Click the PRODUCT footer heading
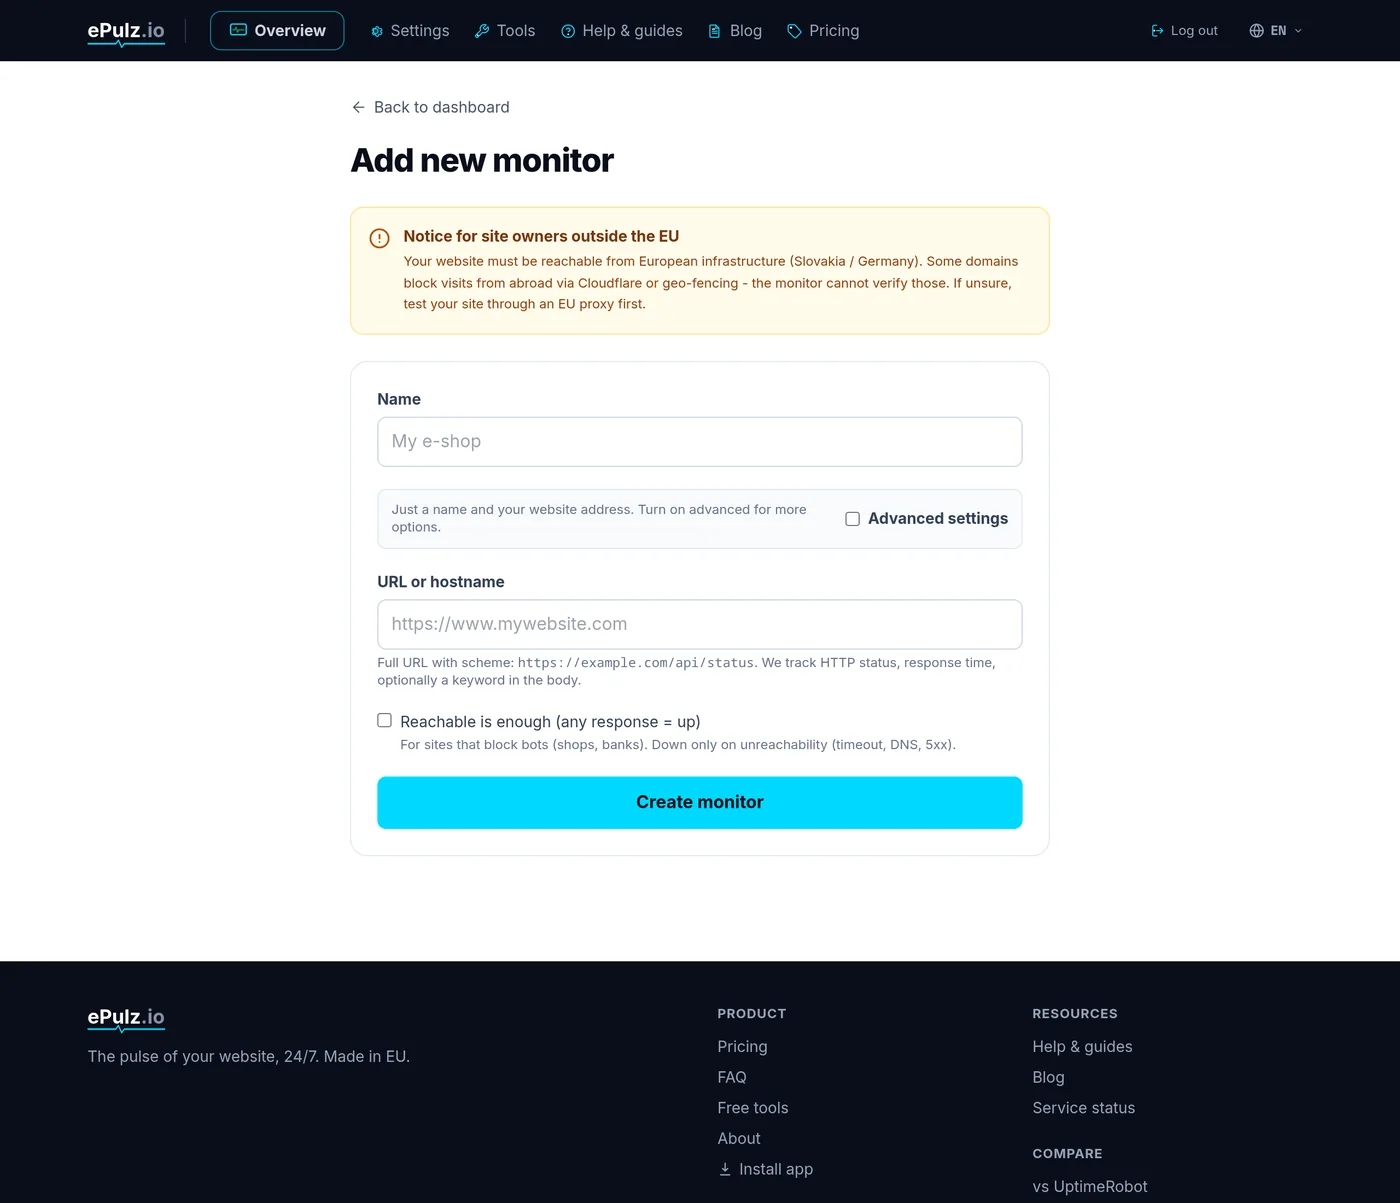Viewport: 1400px width, 1203px height. 752,1013
